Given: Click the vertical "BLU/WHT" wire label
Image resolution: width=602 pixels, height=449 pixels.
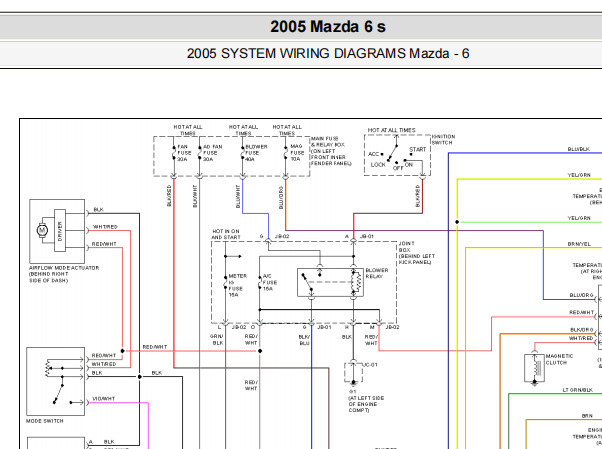Looking at the screenshot, I should (x=238, y=197).
